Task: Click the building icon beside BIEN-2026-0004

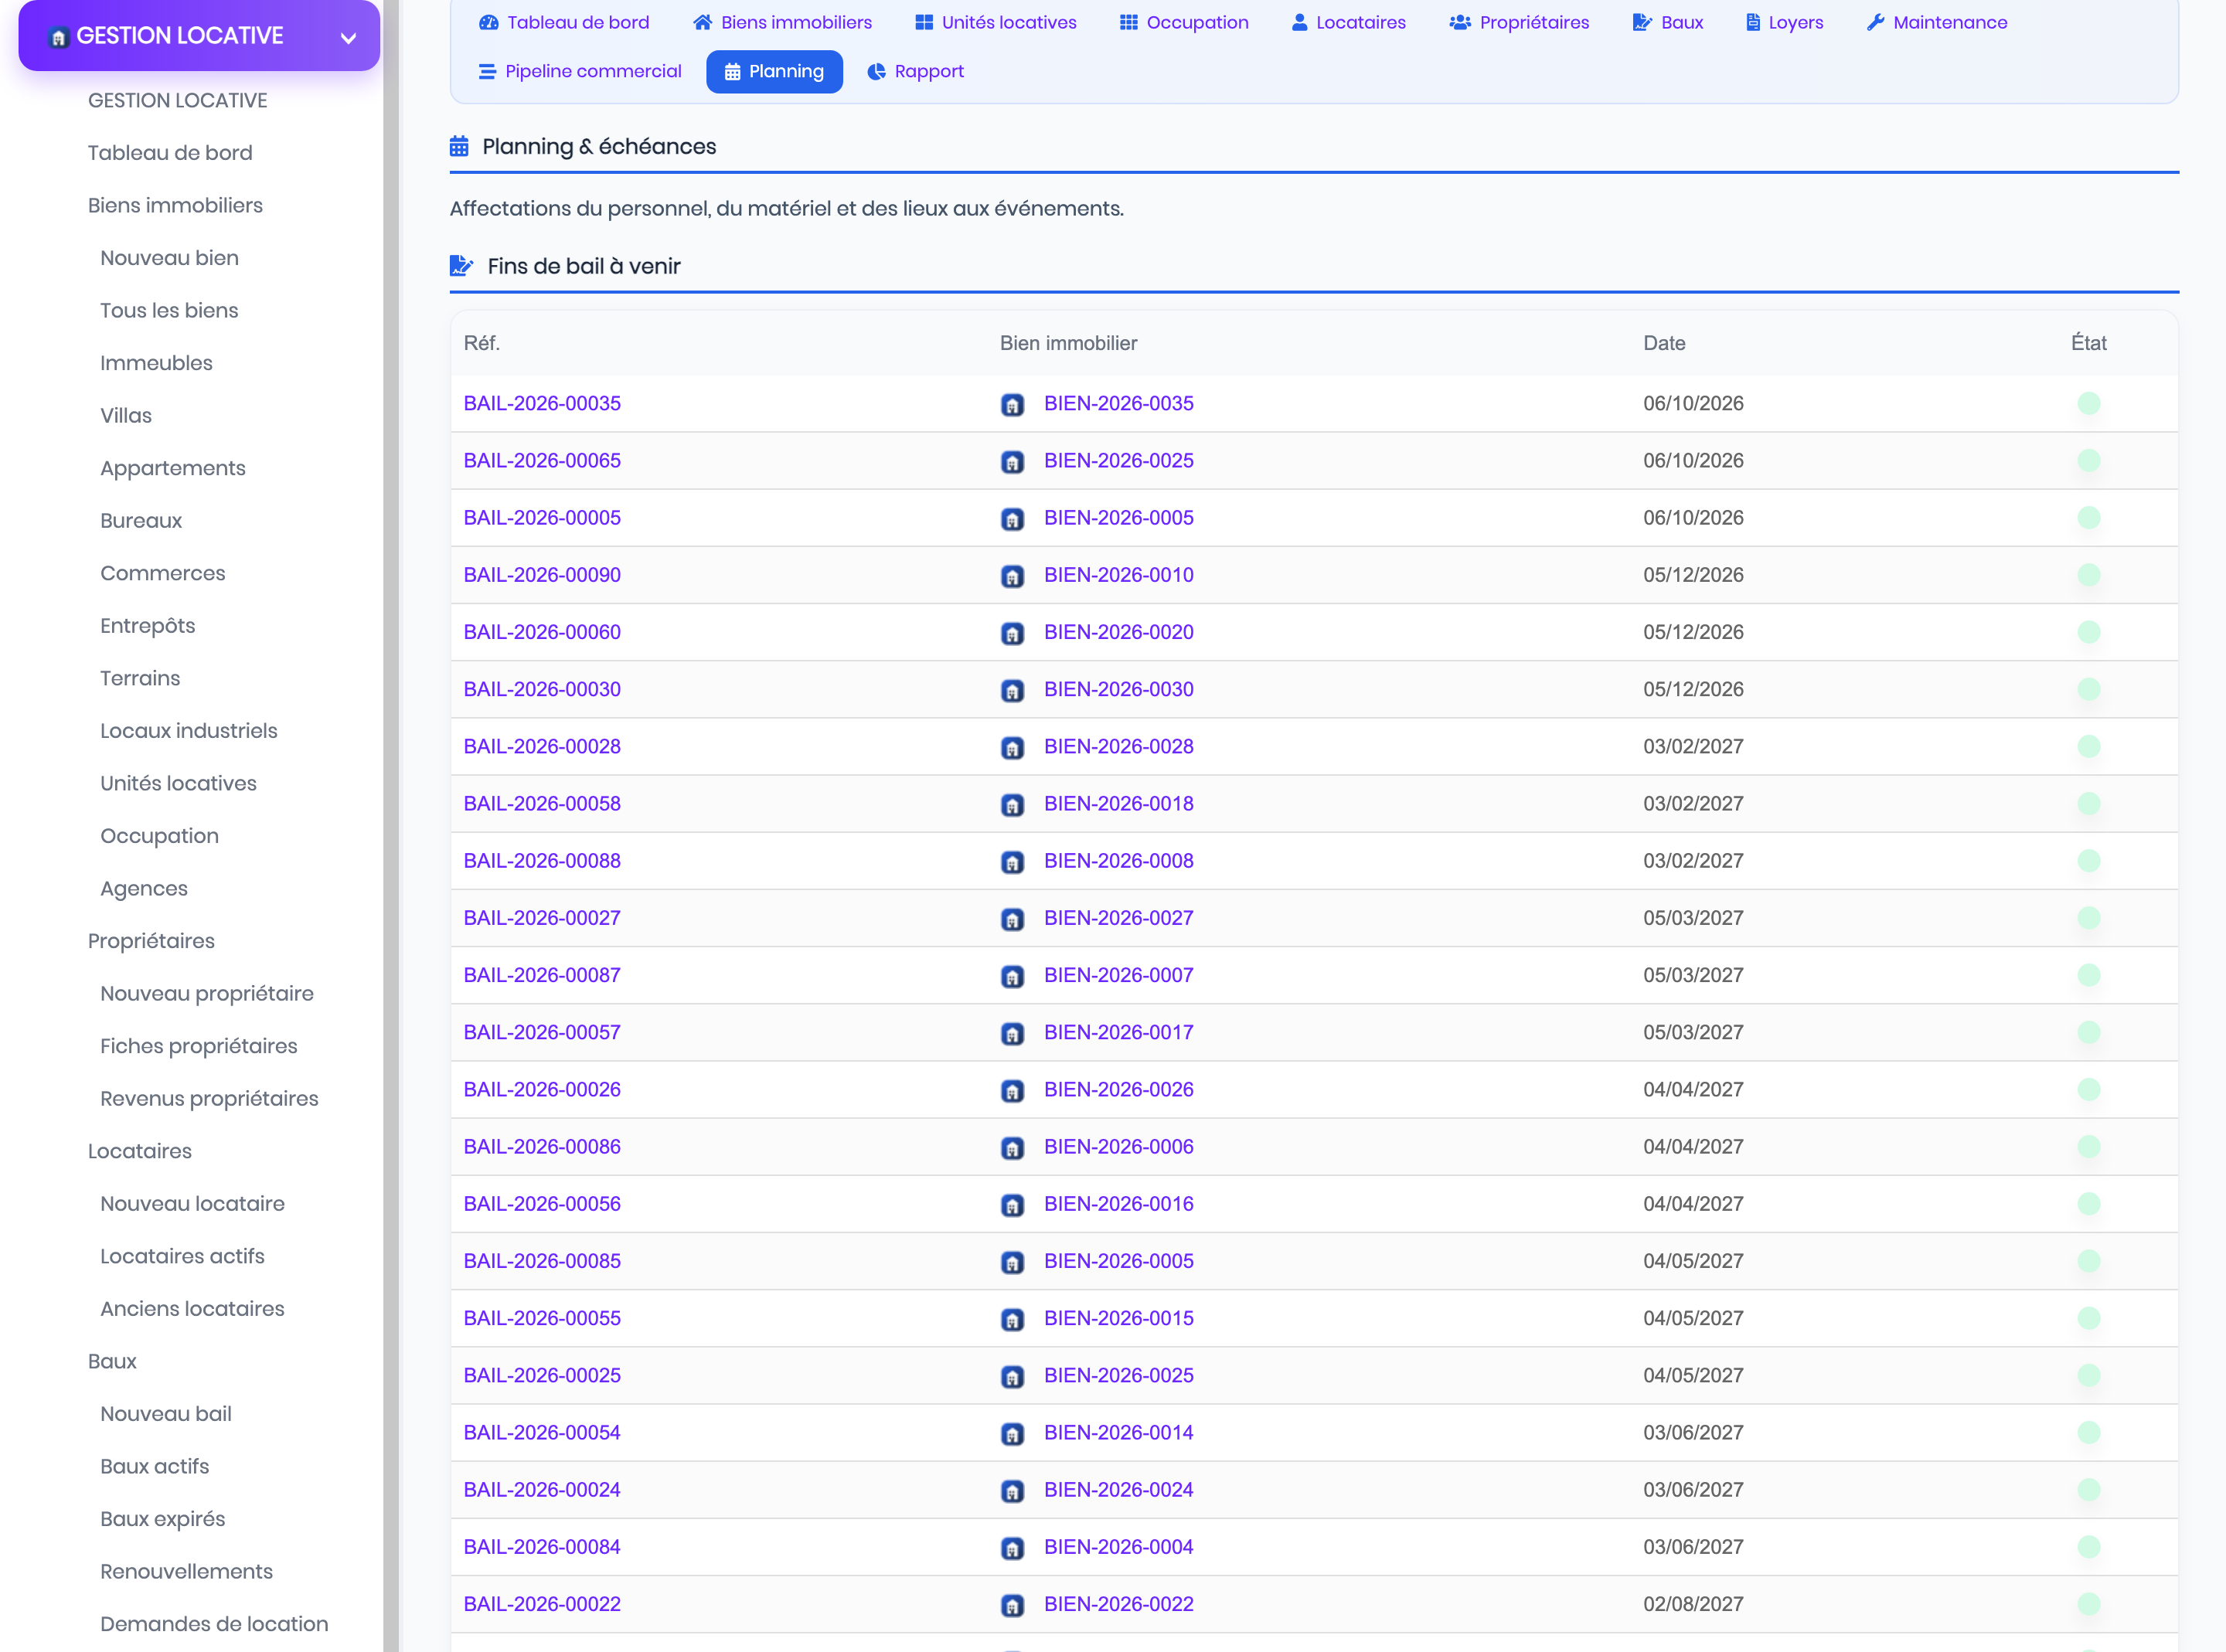Action: click(x=1012, y=1549)
